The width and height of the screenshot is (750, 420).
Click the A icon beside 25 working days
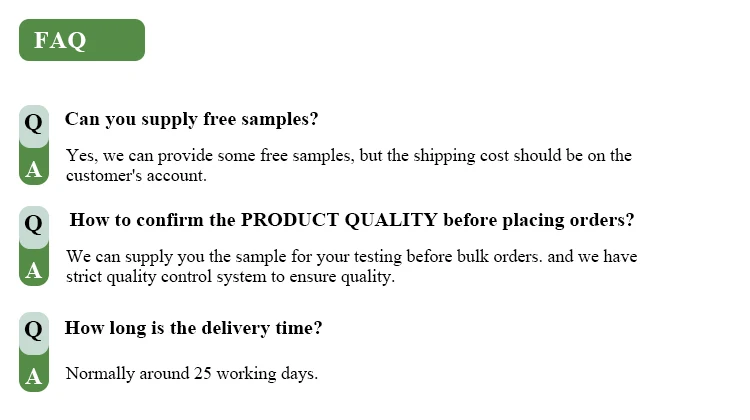click(33, 373)
